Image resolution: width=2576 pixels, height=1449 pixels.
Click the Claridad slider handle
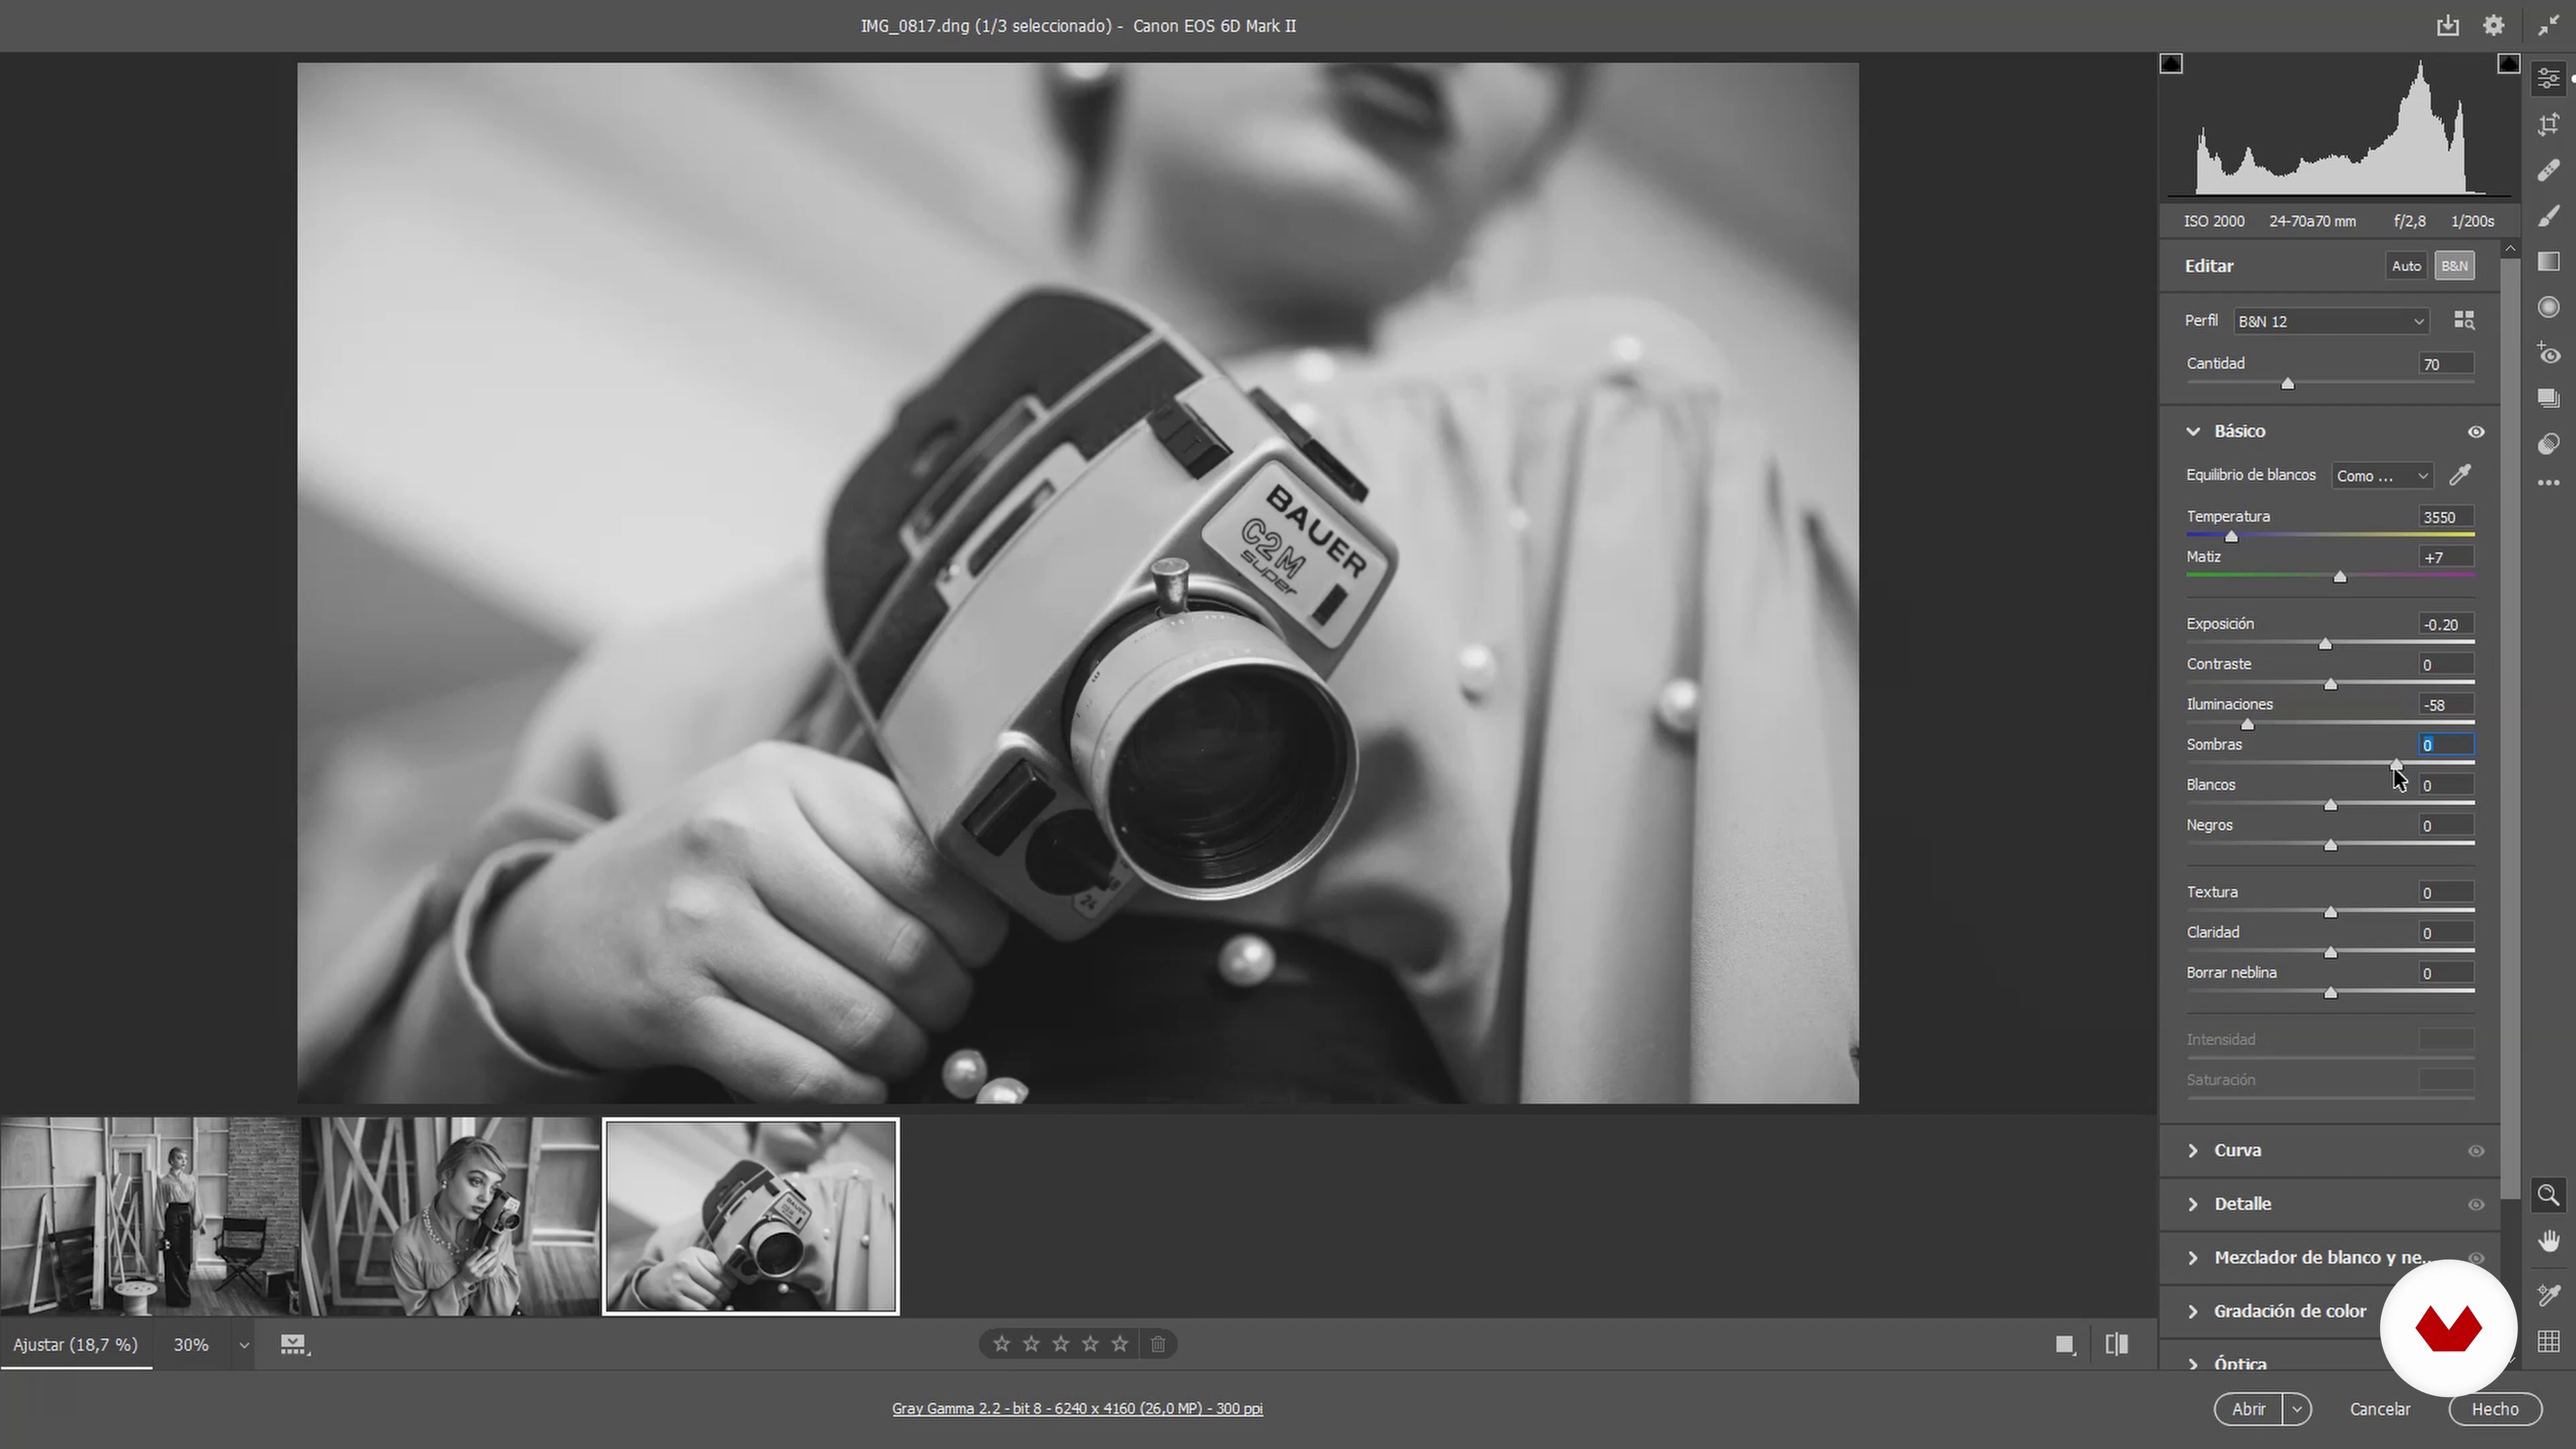pos(2330,953)
